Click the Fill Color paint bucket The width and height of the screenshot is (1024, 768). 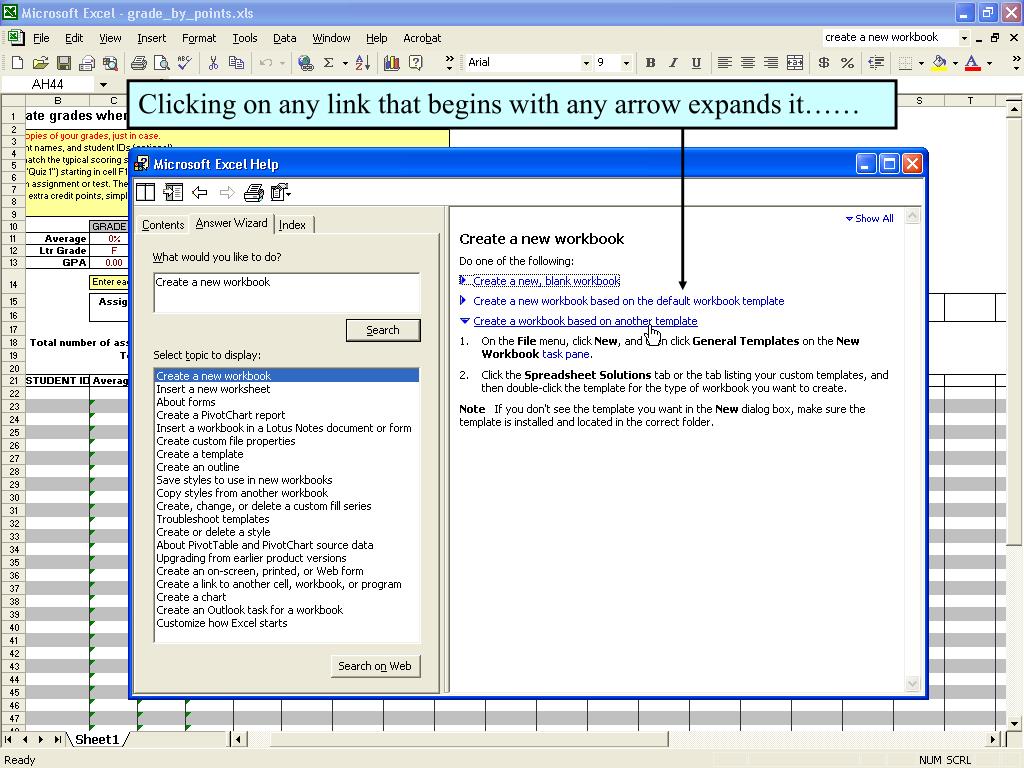(x=939, y=63)
